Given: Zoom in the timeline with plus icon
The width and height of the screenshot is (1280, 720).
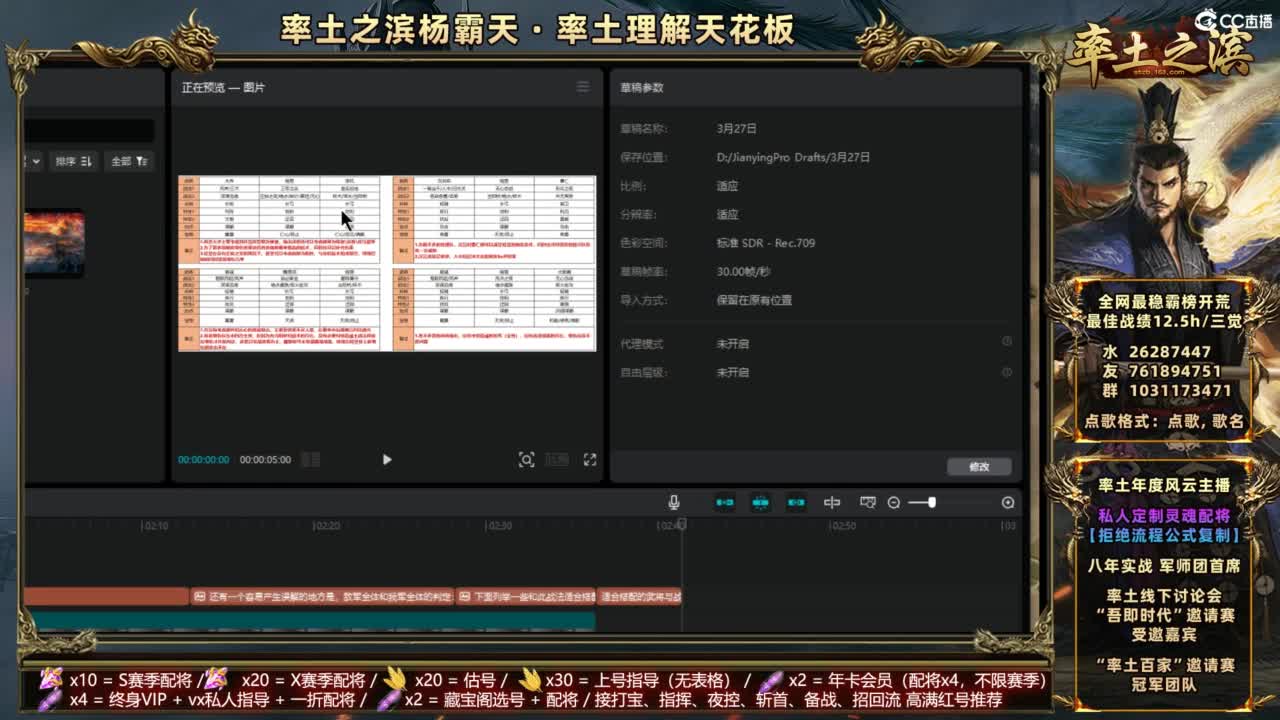Looking at the screenshot, I should 1008,503.
